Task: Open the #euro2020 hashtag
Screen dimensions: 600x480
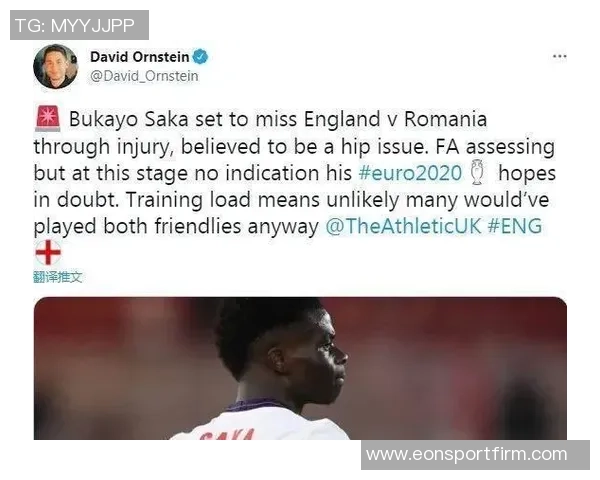Action: click(410, 173)
